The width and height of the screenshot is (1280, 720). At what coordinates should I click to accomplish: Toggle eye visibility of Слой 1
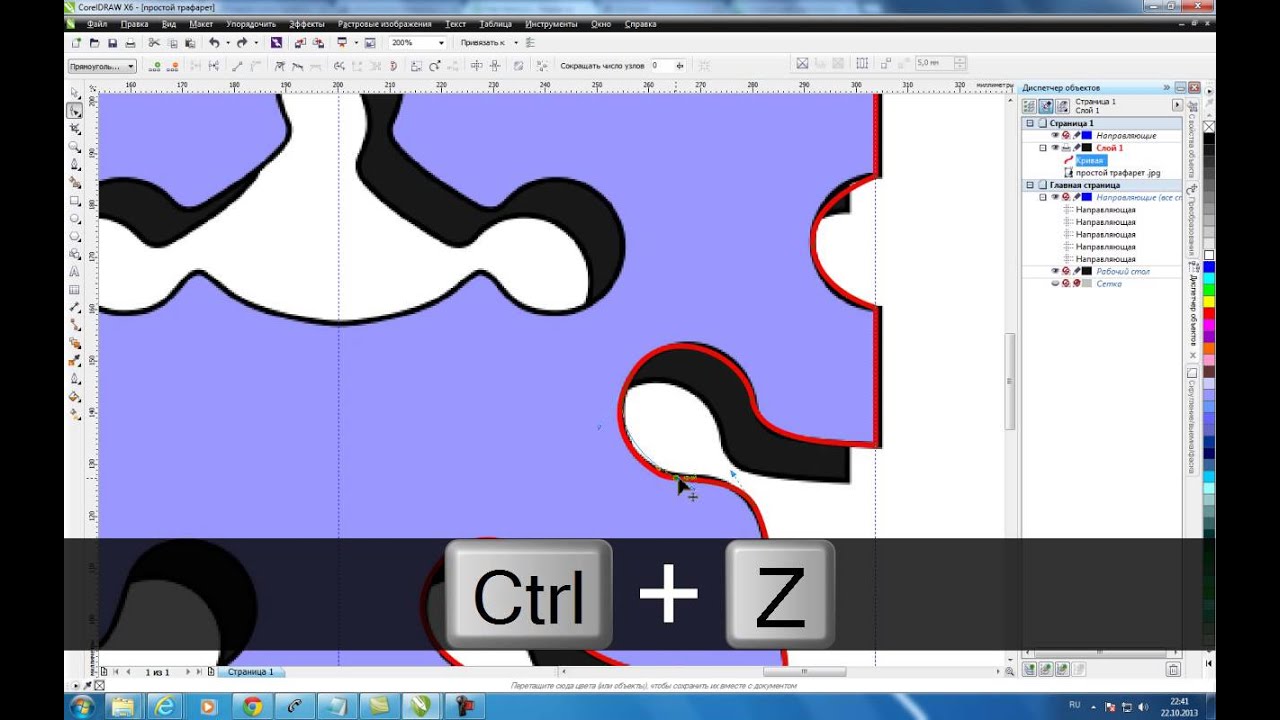[x=1055, y=148]
